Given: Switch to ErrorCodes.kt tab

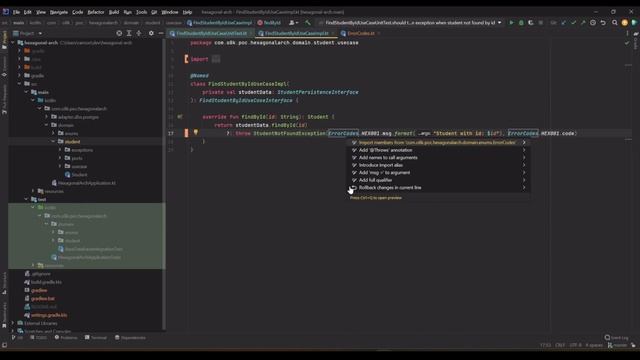Looking at the screenshot, I should pyautogui.click(x=361, y=33).
